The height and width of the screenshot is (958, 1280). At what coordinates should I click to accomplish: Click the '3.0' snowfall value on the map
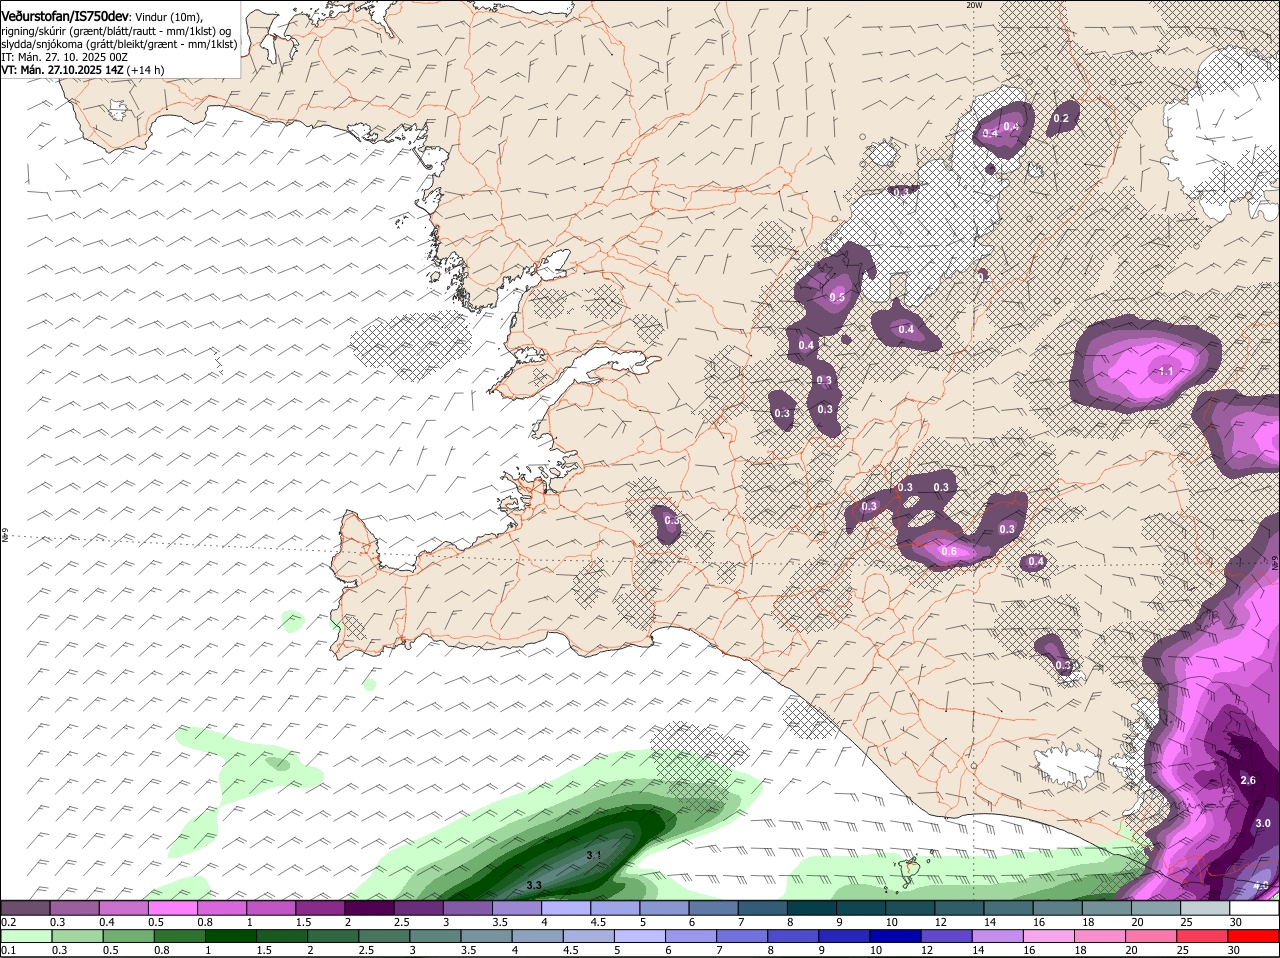pyautogui.click(x=1263, y=823)
